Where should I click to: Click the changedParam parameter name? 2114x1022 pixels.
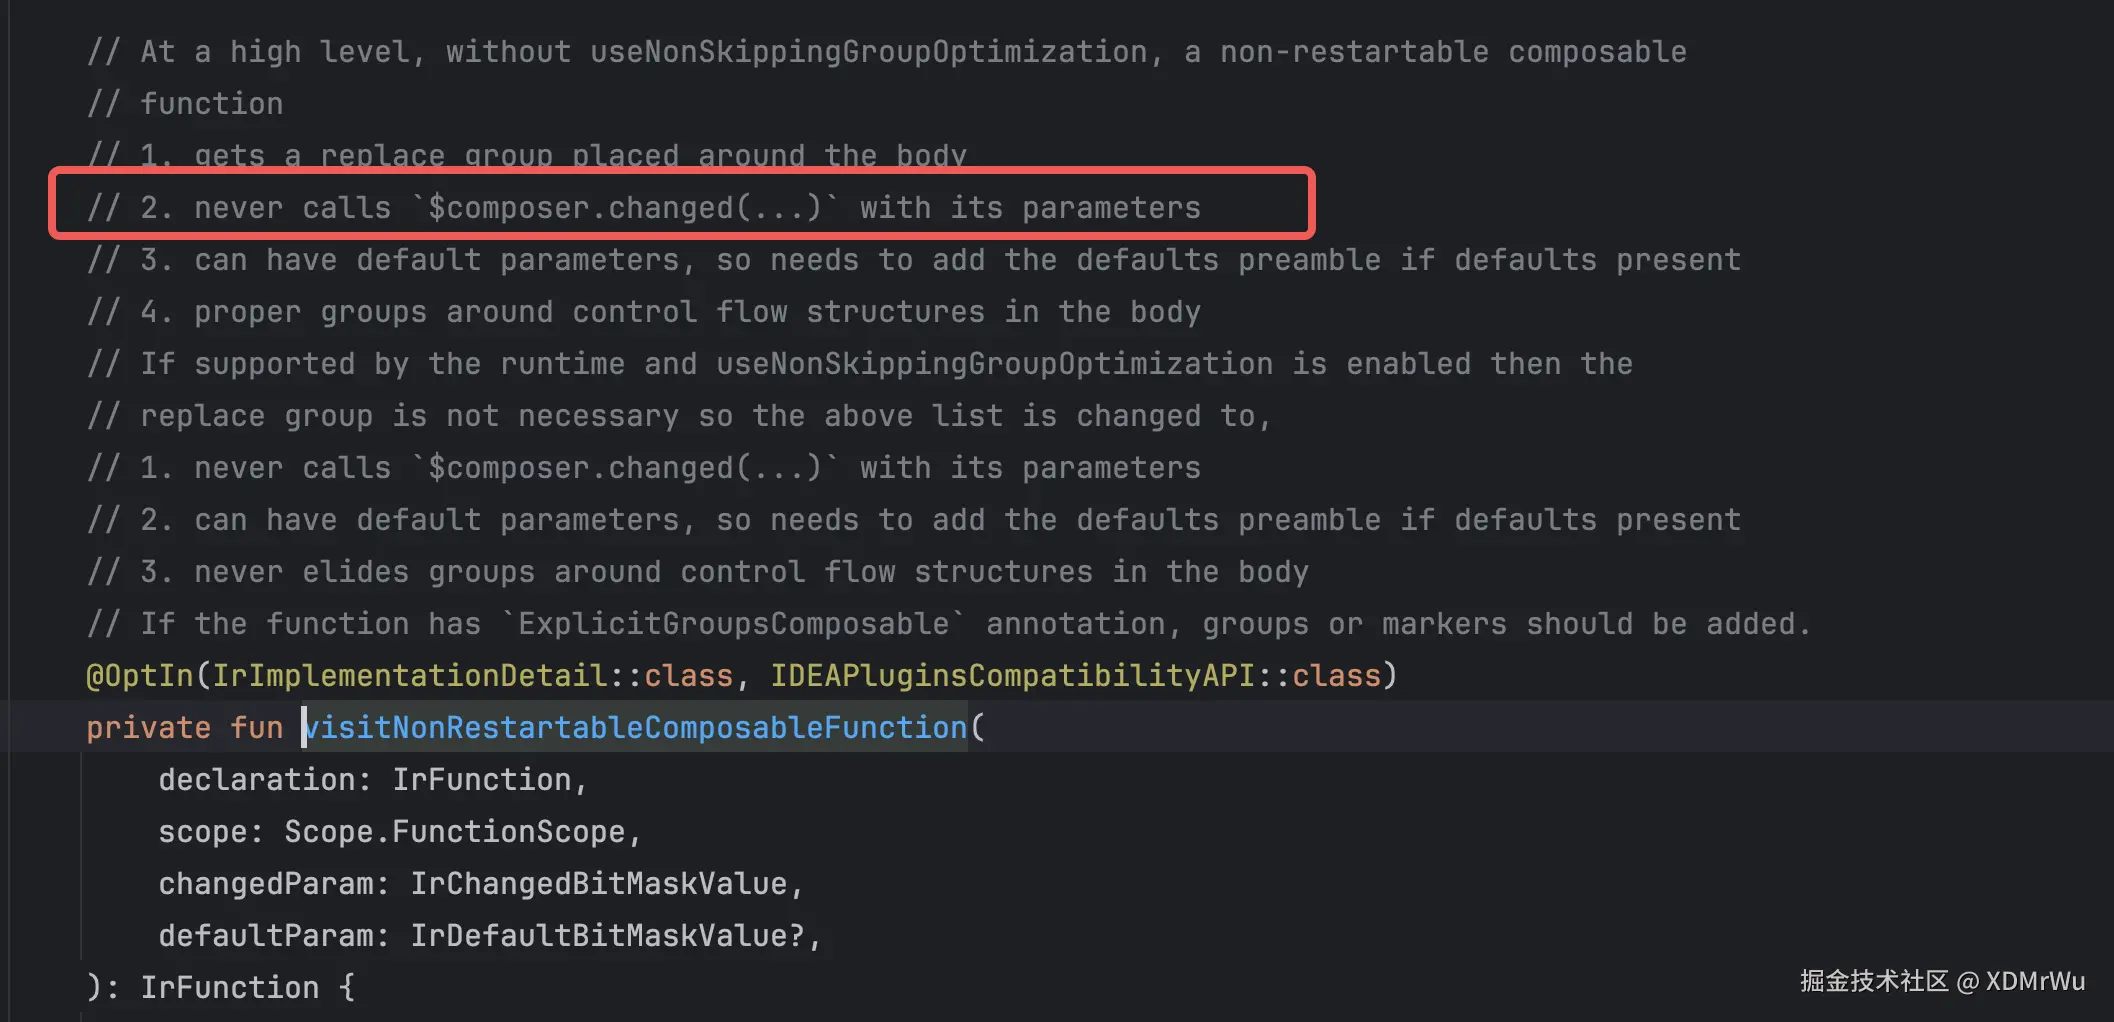(265, 883)
